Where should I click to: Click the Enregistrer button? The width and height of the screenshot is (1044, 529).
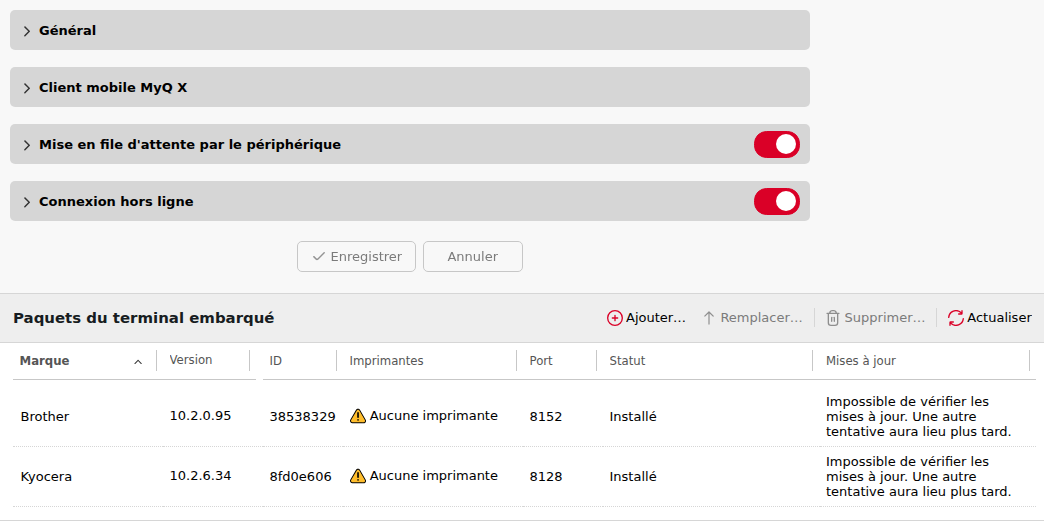(356, 257)
